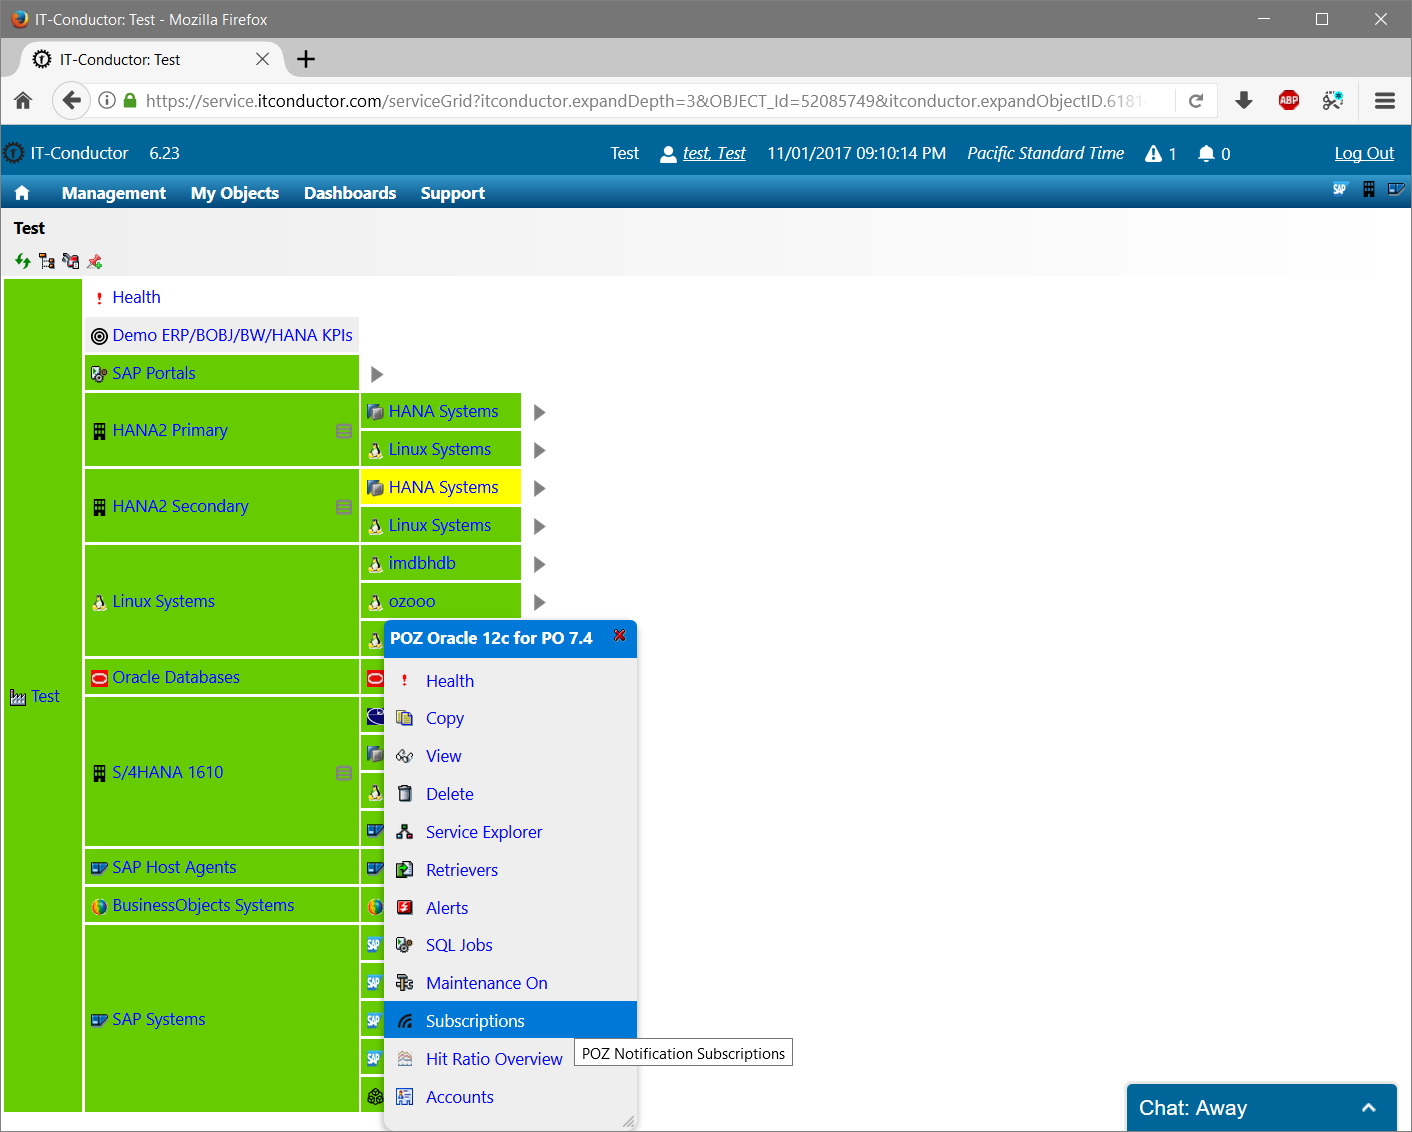1412x1132 pixels.
Task: Expand the Chat: Away panel
Action: point(1368,1108)
